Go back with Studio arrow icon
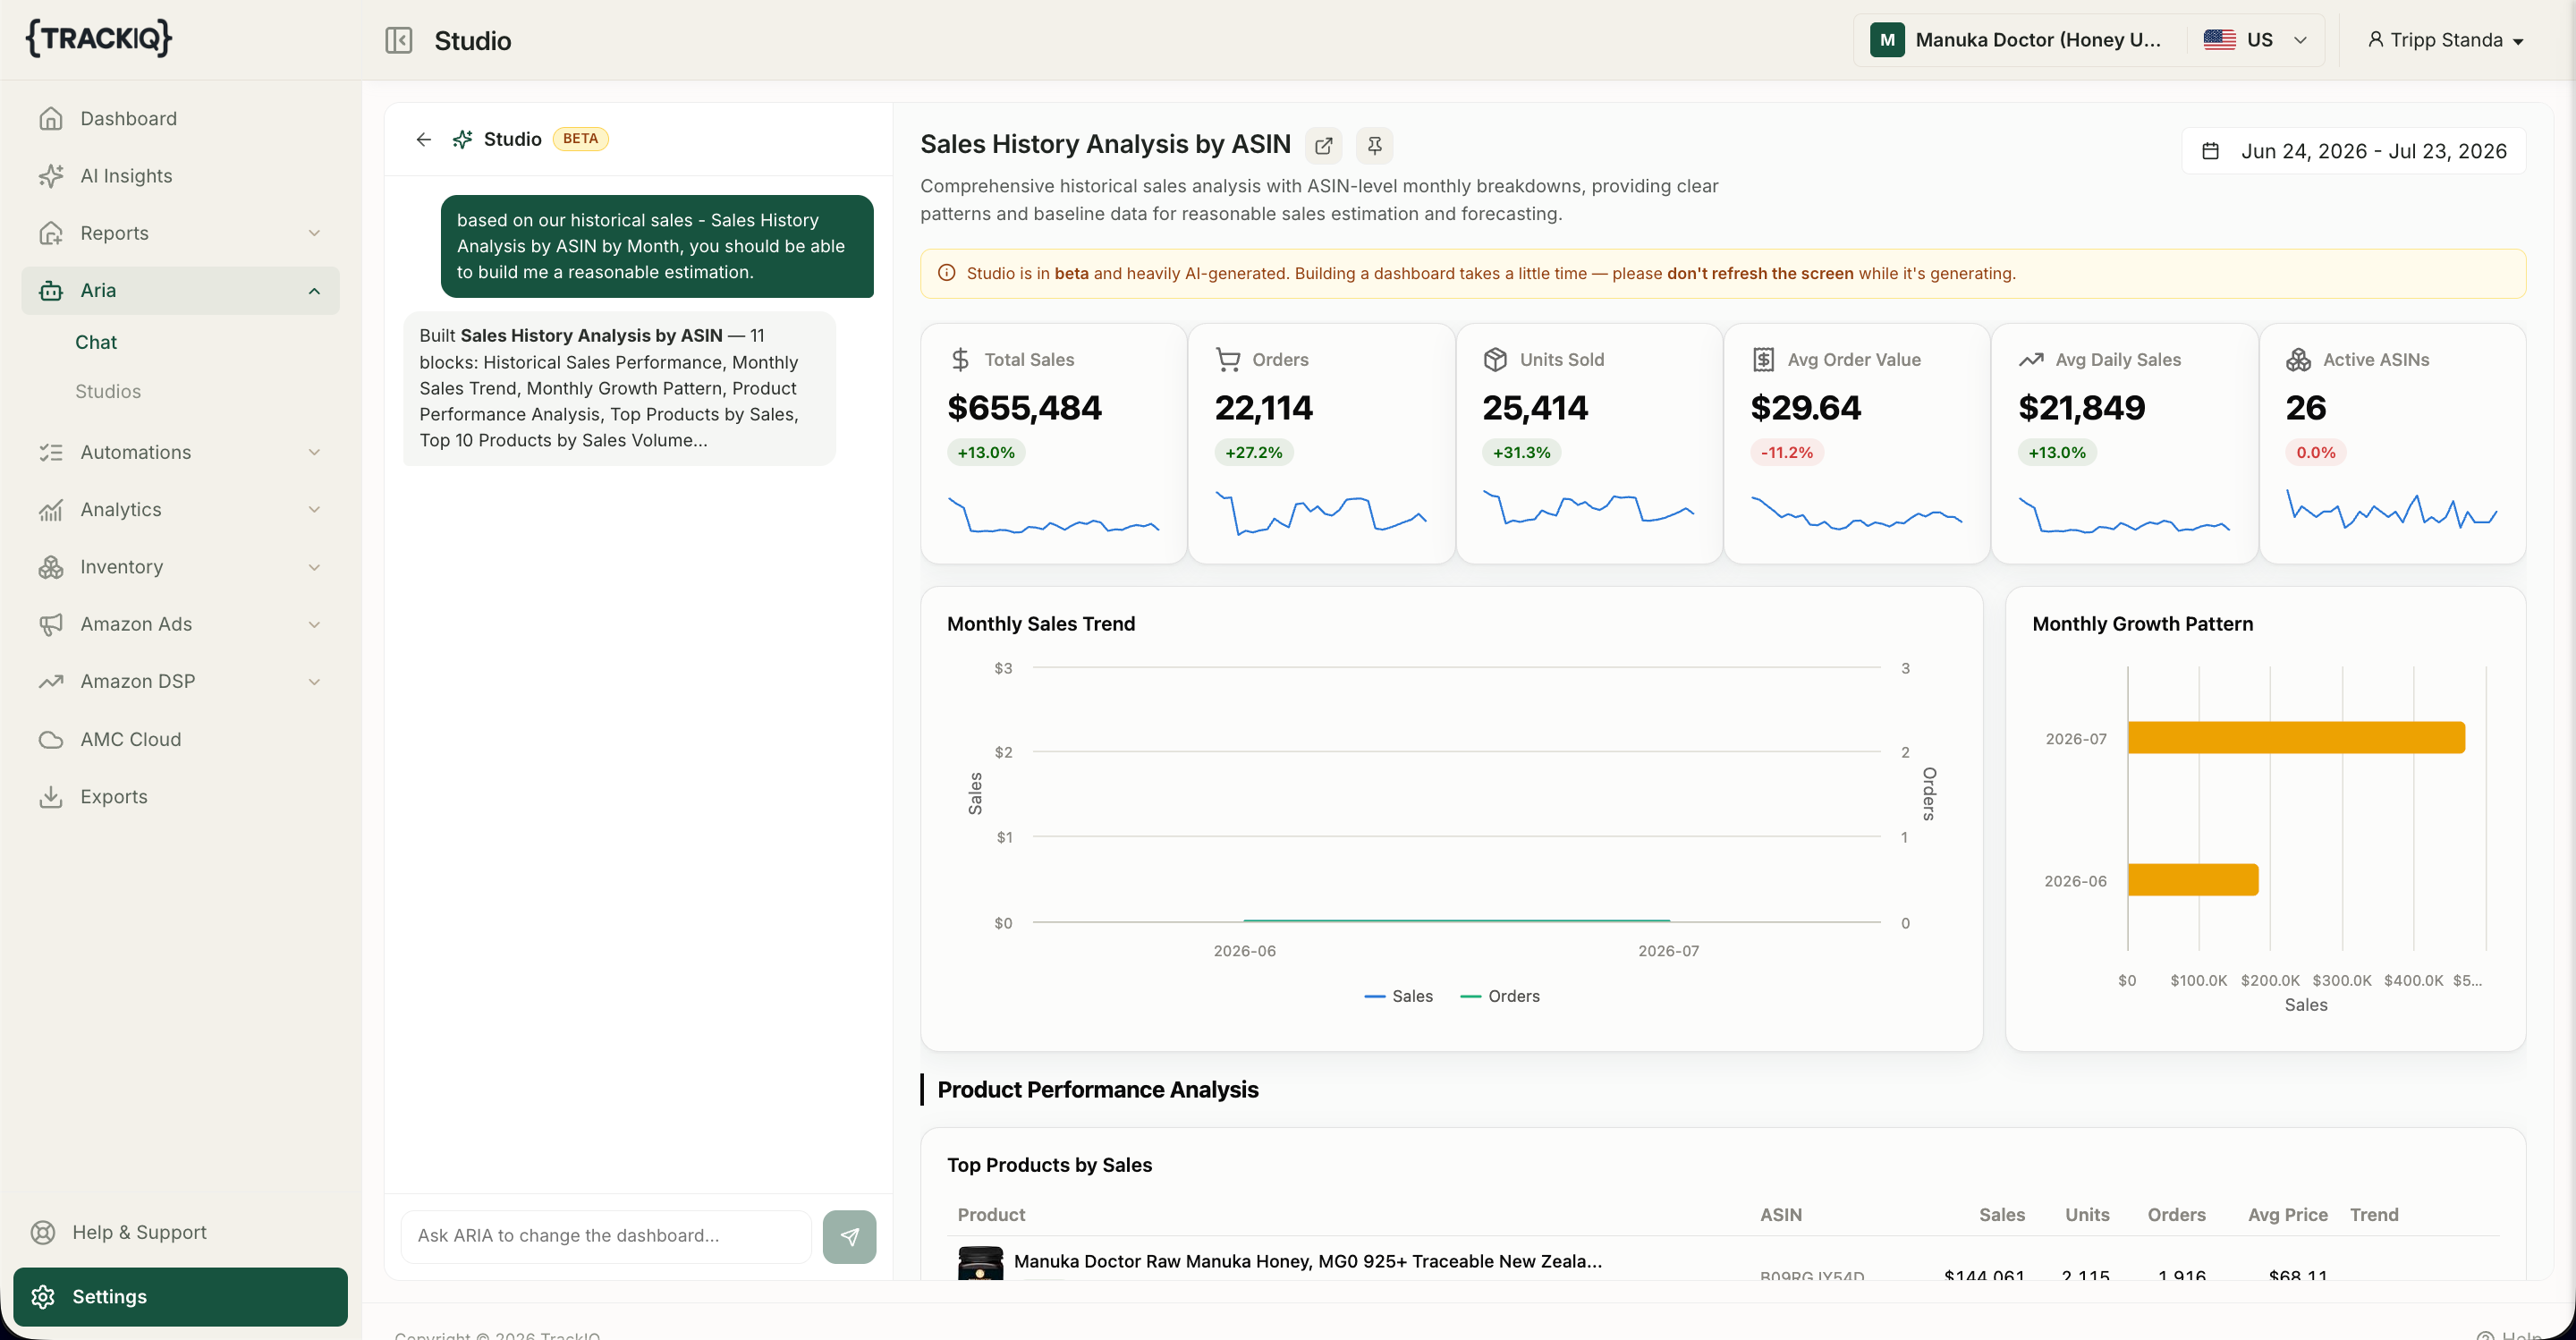2576x1340 pixels. pyautogui.click(x=424, y=139)
